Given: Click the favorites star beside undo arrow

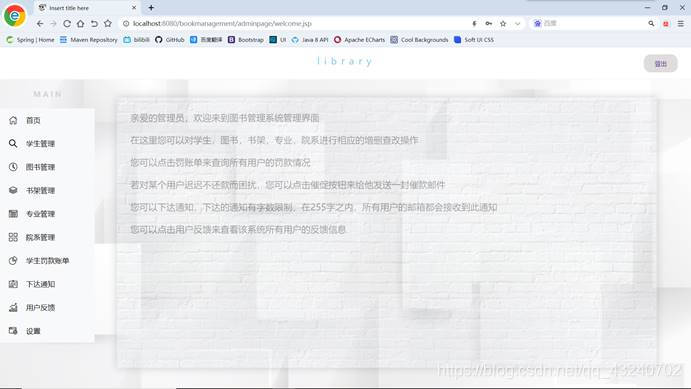Looking at the screenshot, I should click(x=108, y=23).
